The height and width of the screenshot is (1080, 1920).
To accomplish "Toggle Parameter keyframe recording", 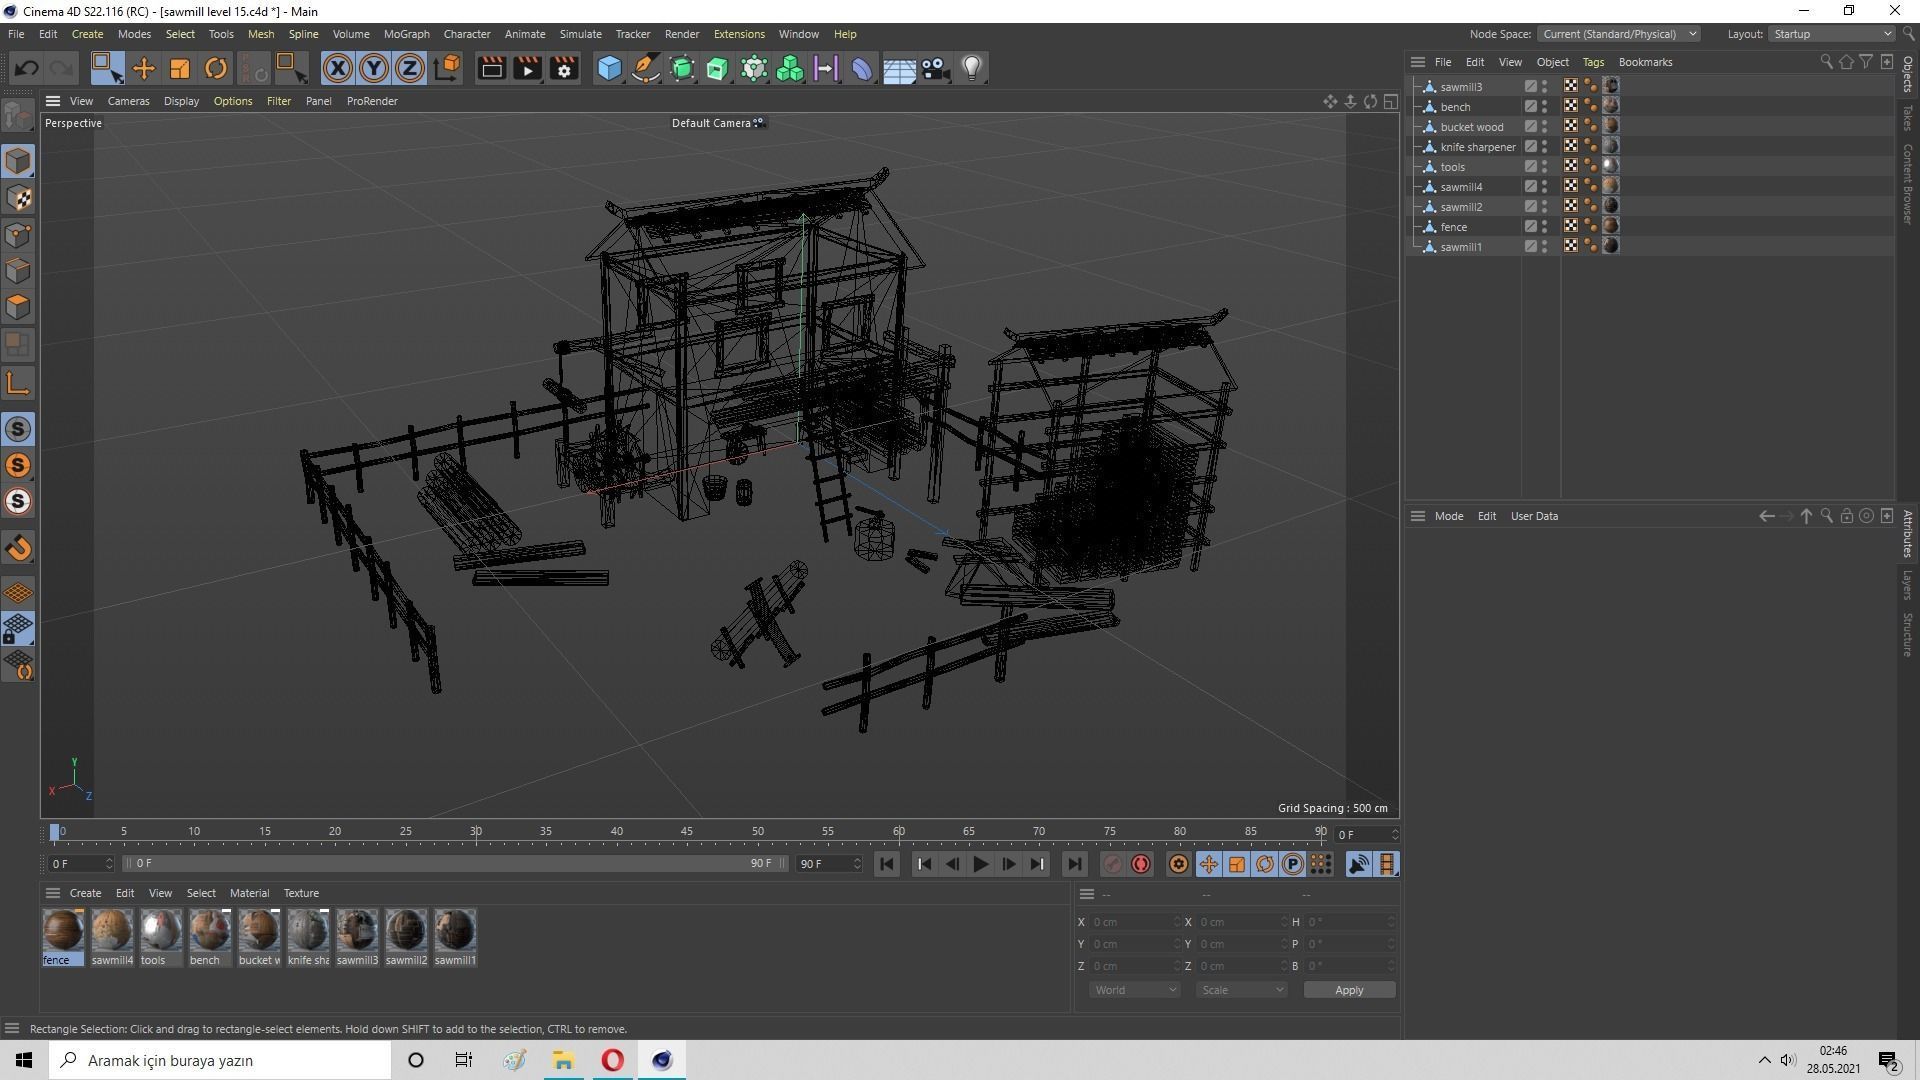I will pyautogui.click(x=1293, y=864).
